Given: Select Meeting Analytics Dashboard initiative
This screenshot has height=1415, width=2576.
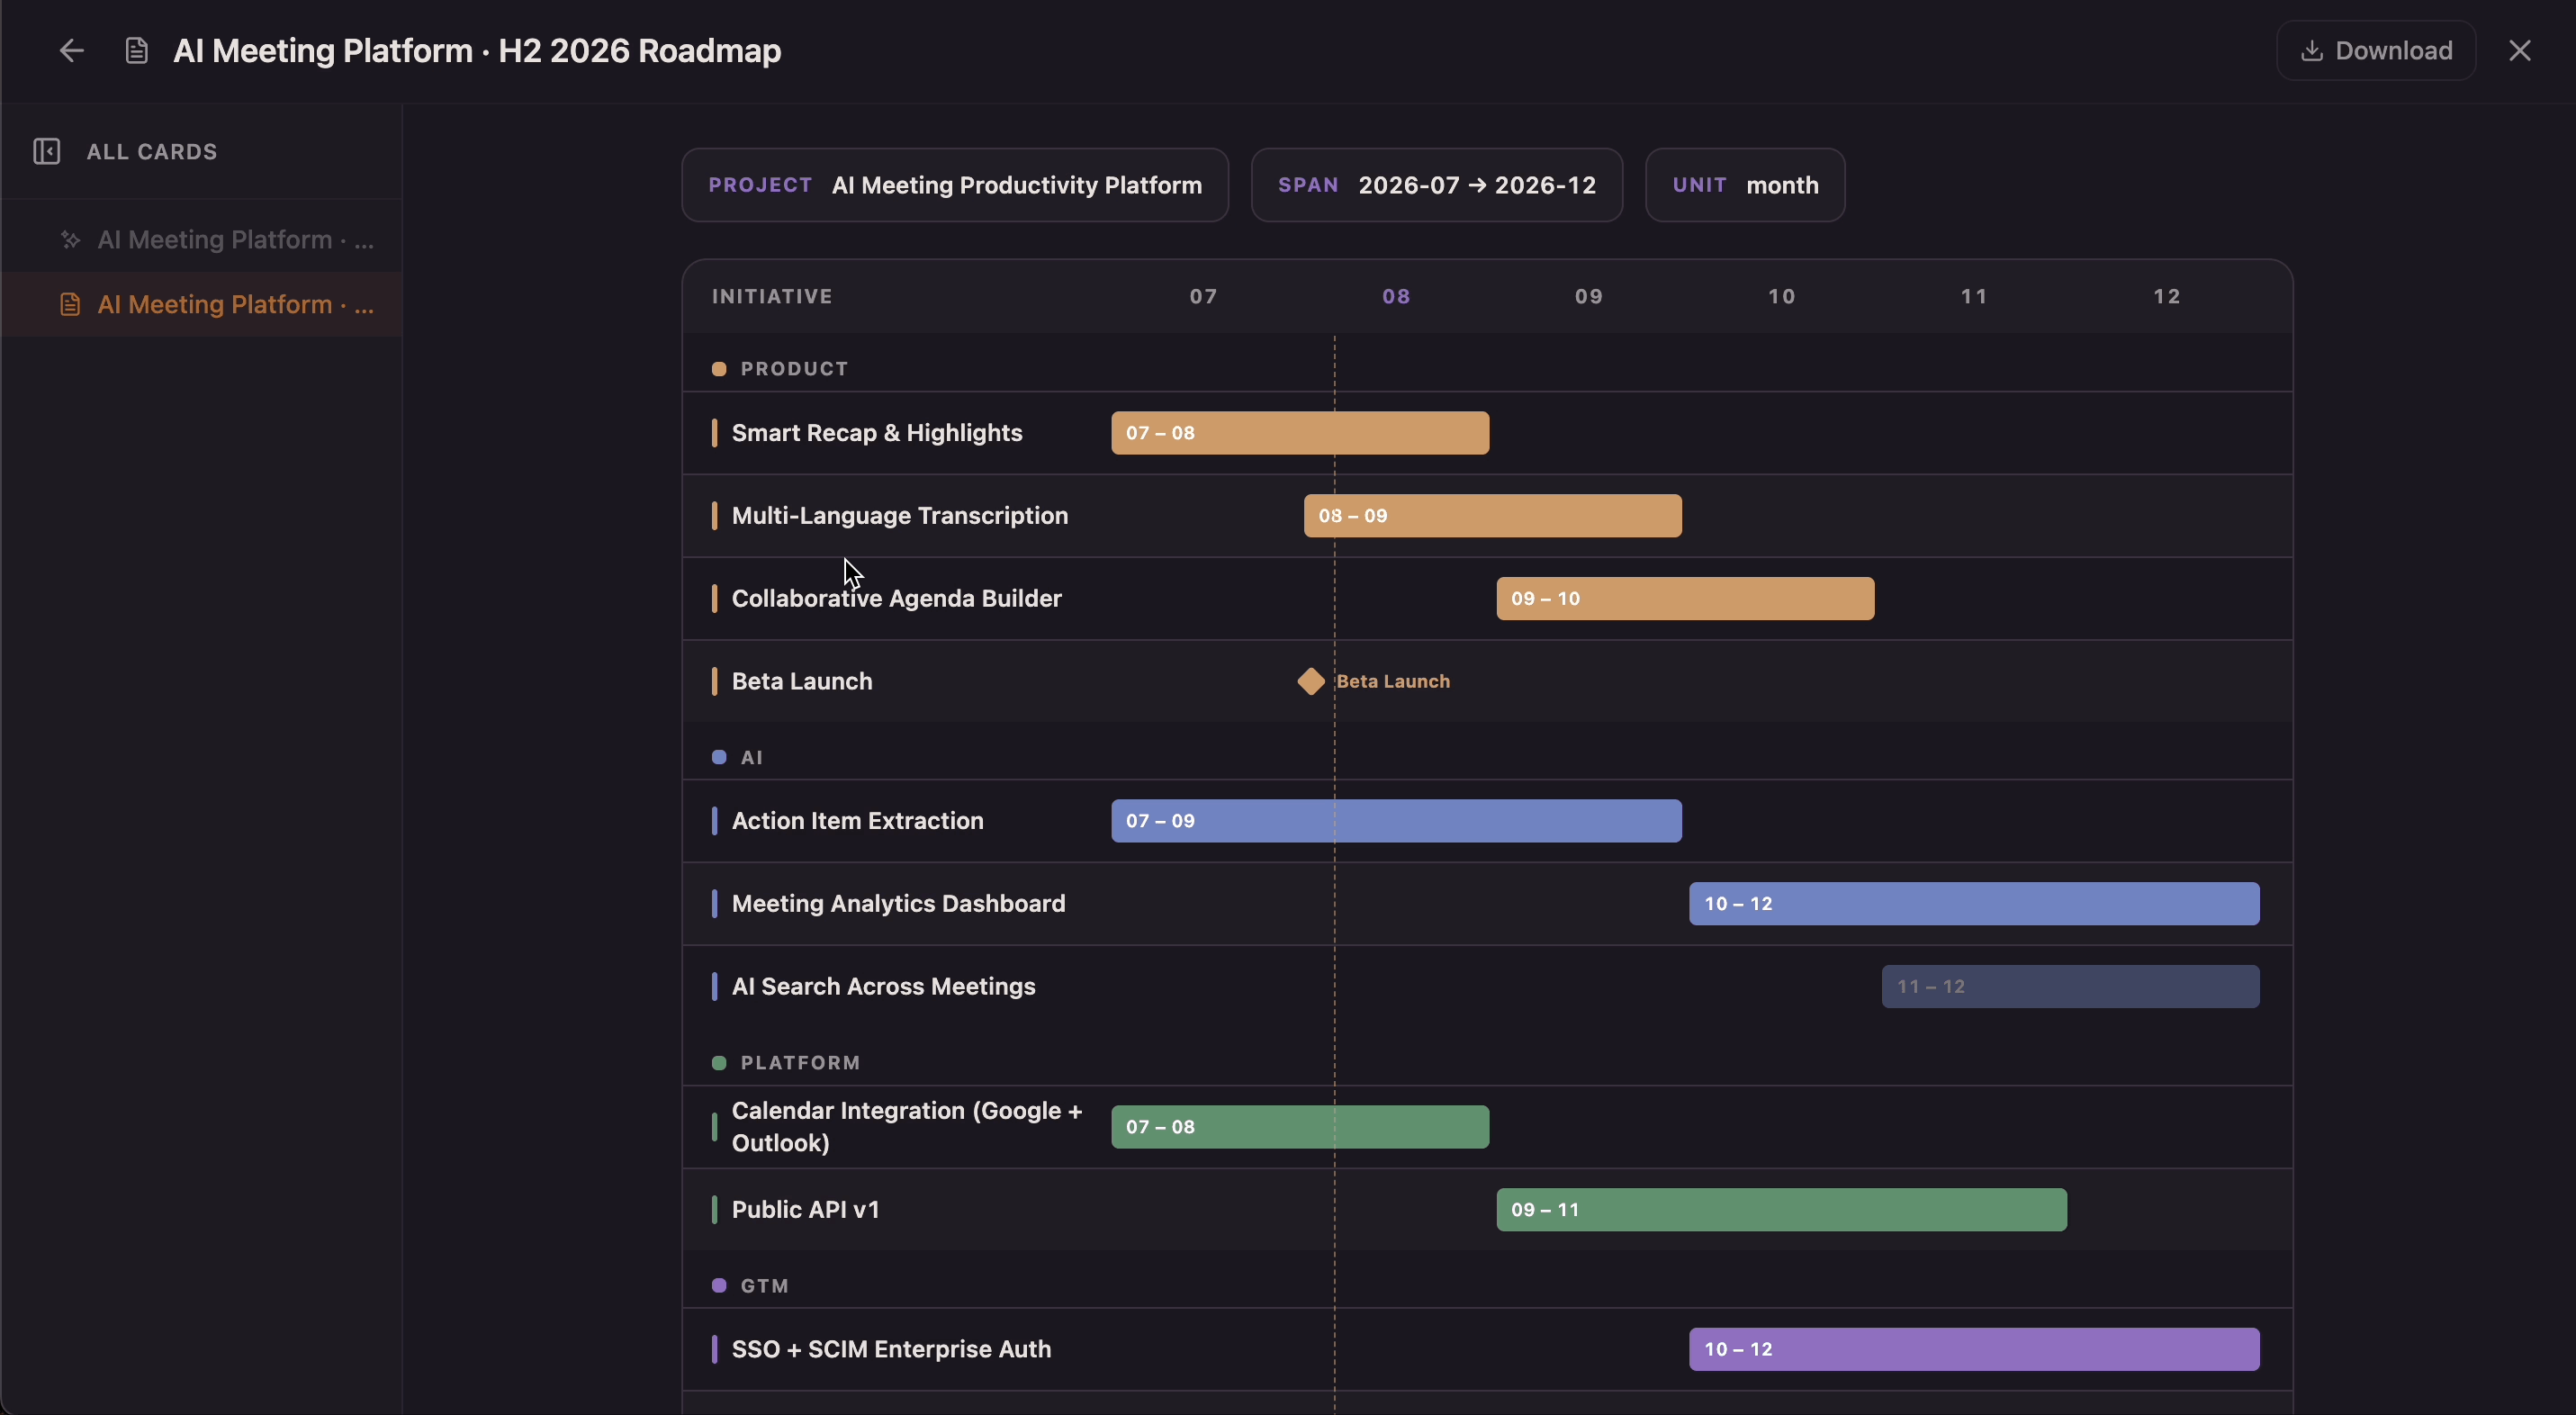Looking at the screenshot, I should click(899, 904).
